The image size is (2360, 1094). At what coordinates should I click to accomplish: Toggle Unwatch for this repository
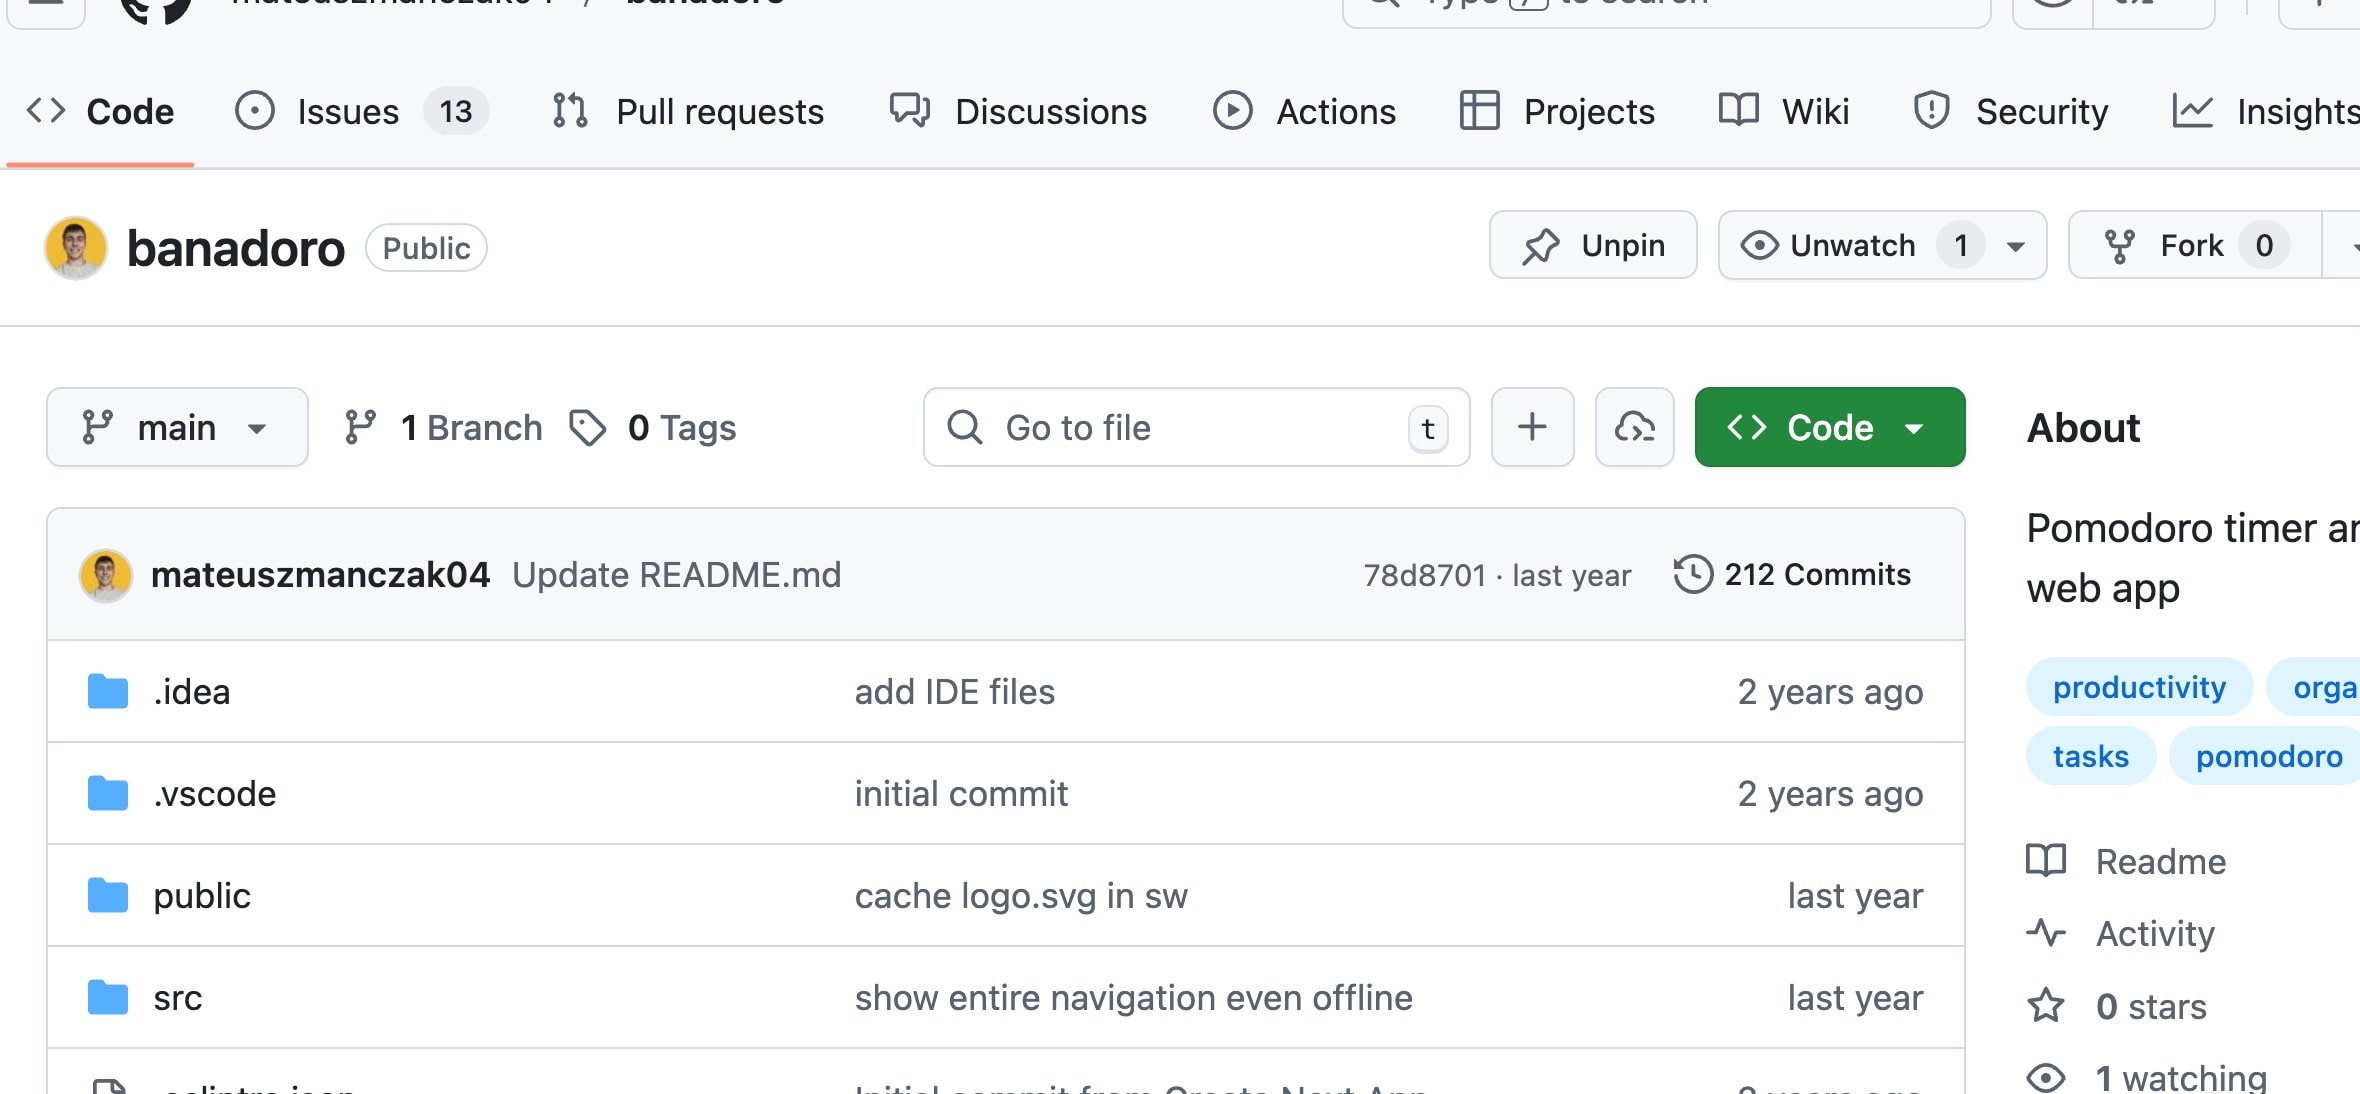tap(1852, 245)
